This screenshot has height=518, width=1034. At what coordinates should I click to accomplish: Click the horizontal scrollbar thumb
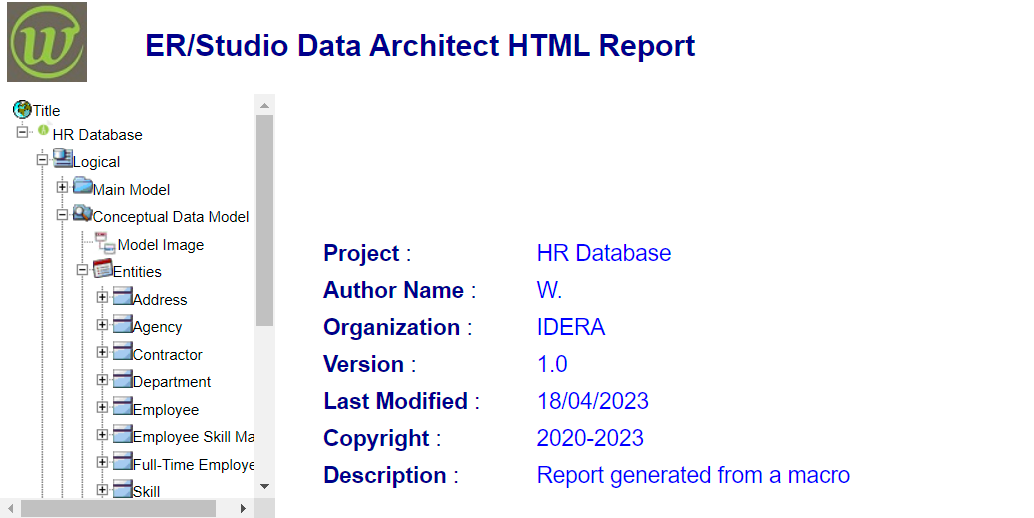118,509
